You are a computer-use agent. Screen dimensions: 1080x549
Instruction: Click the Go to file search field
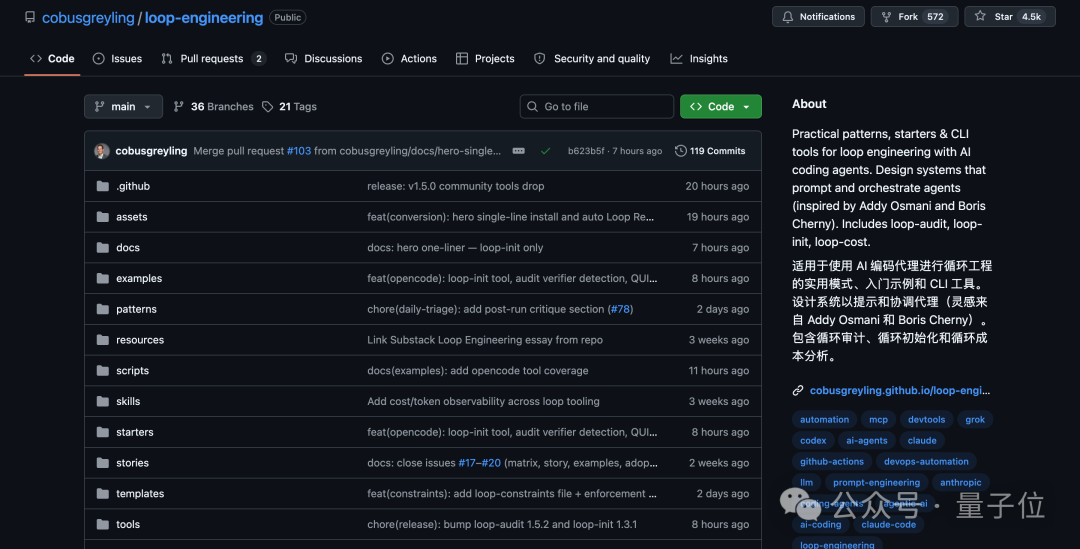pyautogui.click(x=596, y=107)
